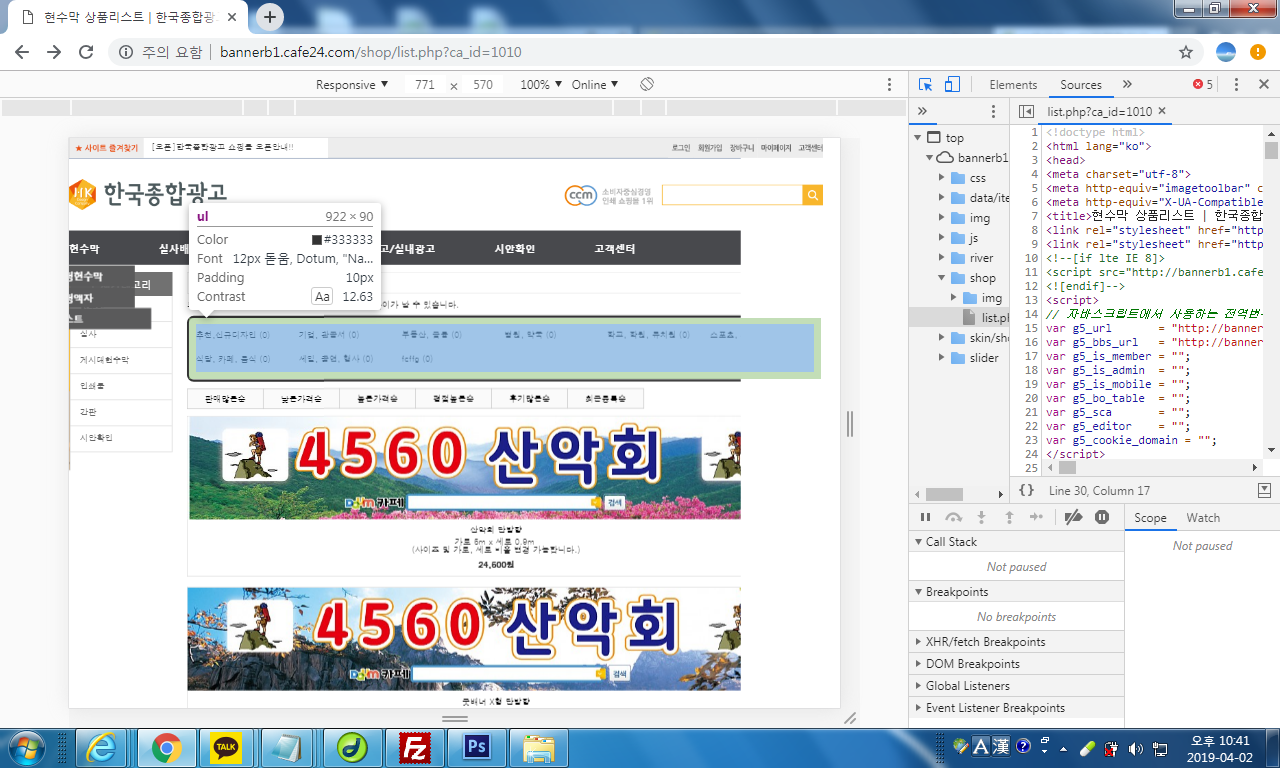This screenshot has height=768, width=1280.
Task: Open a new browser tab
Action: click(270, 17)
